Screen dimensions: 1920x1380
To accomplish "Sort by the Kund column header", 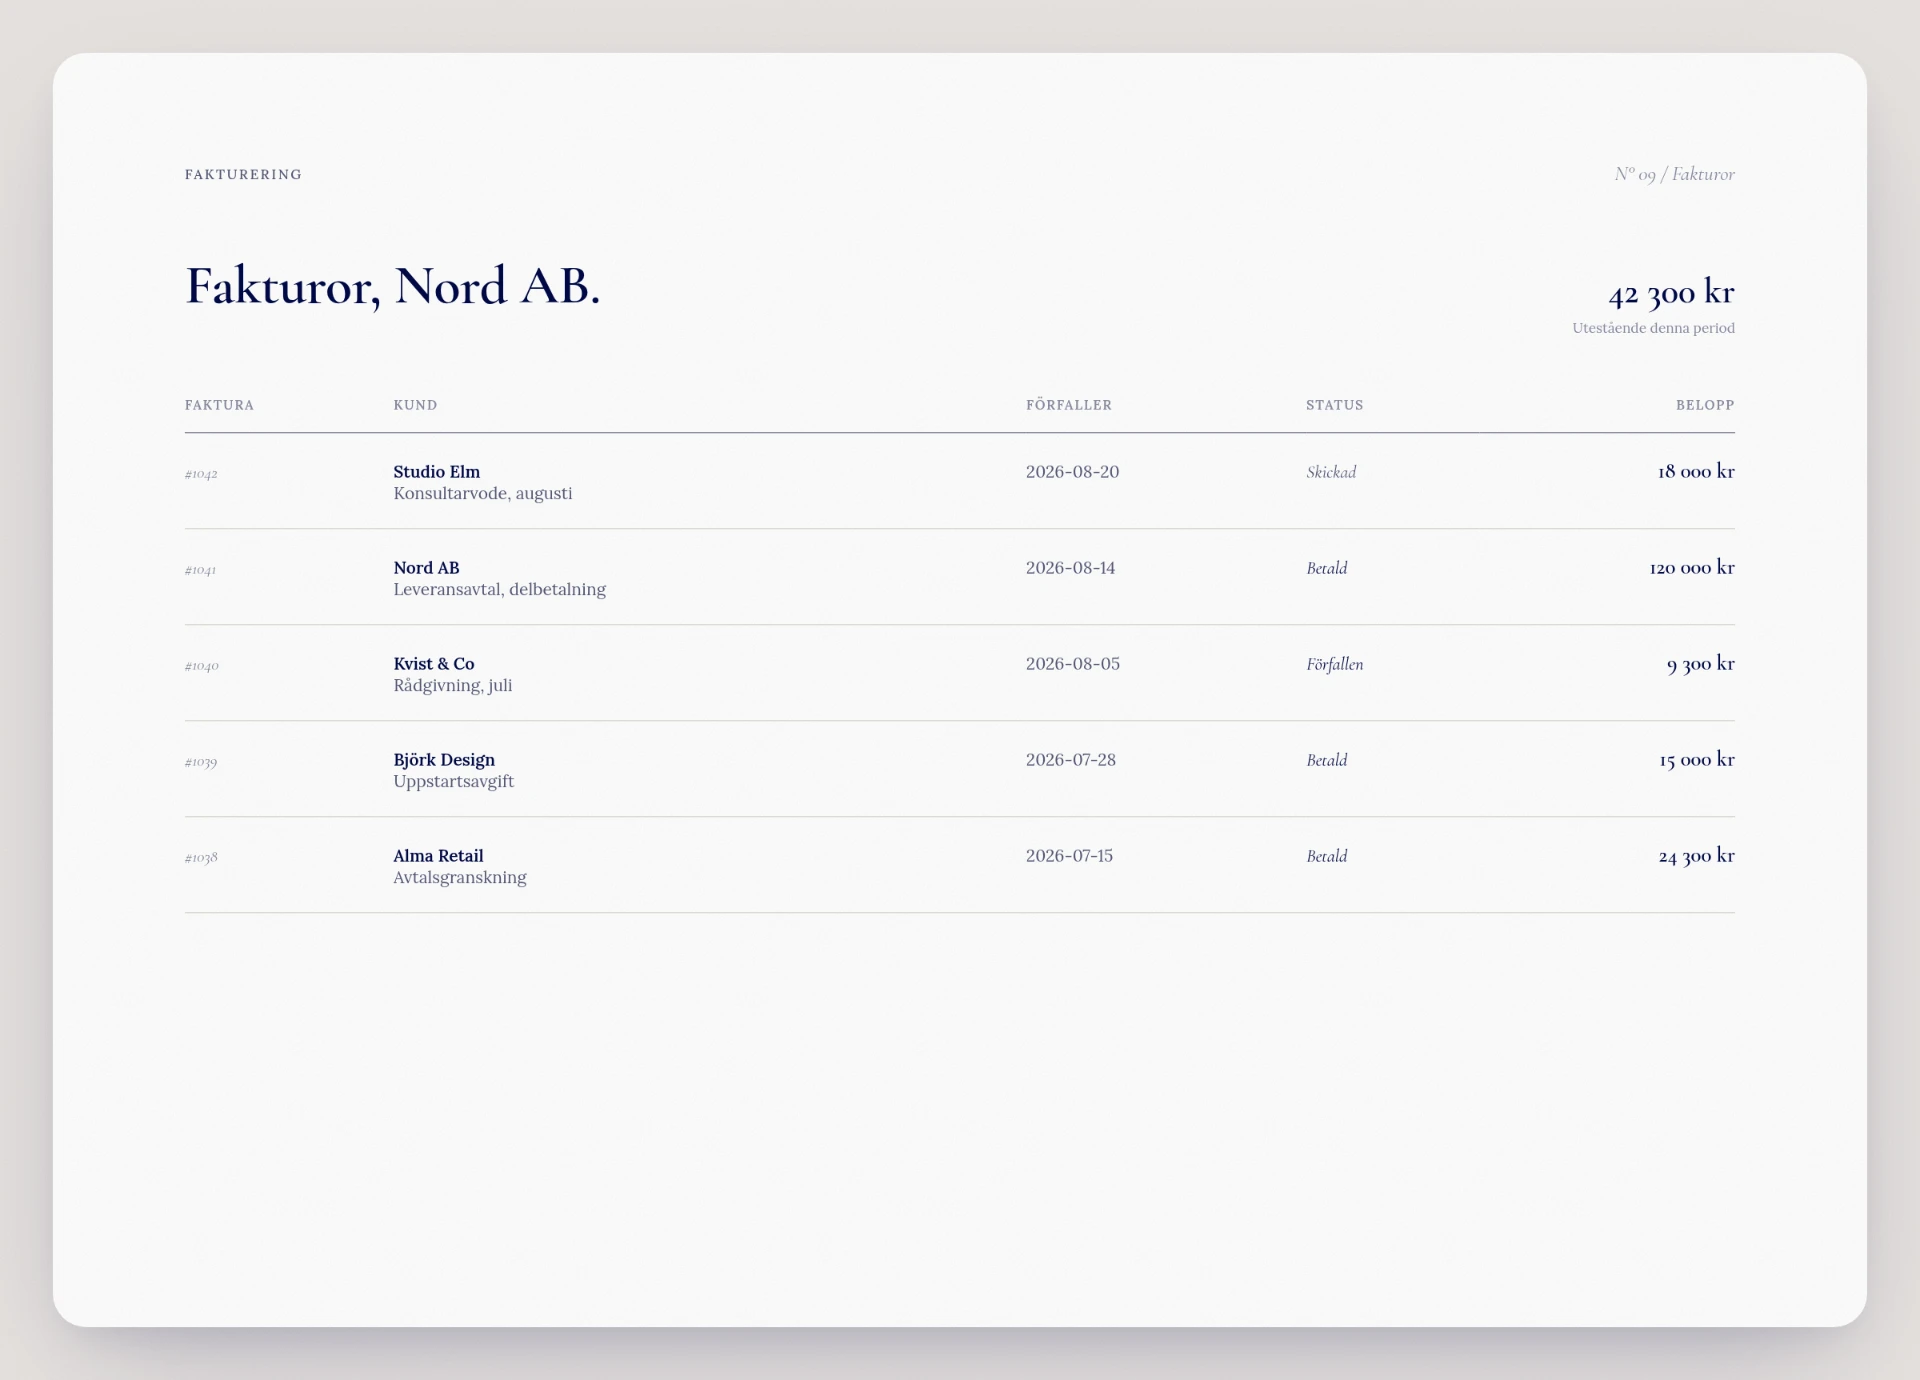I will [415, 405].
